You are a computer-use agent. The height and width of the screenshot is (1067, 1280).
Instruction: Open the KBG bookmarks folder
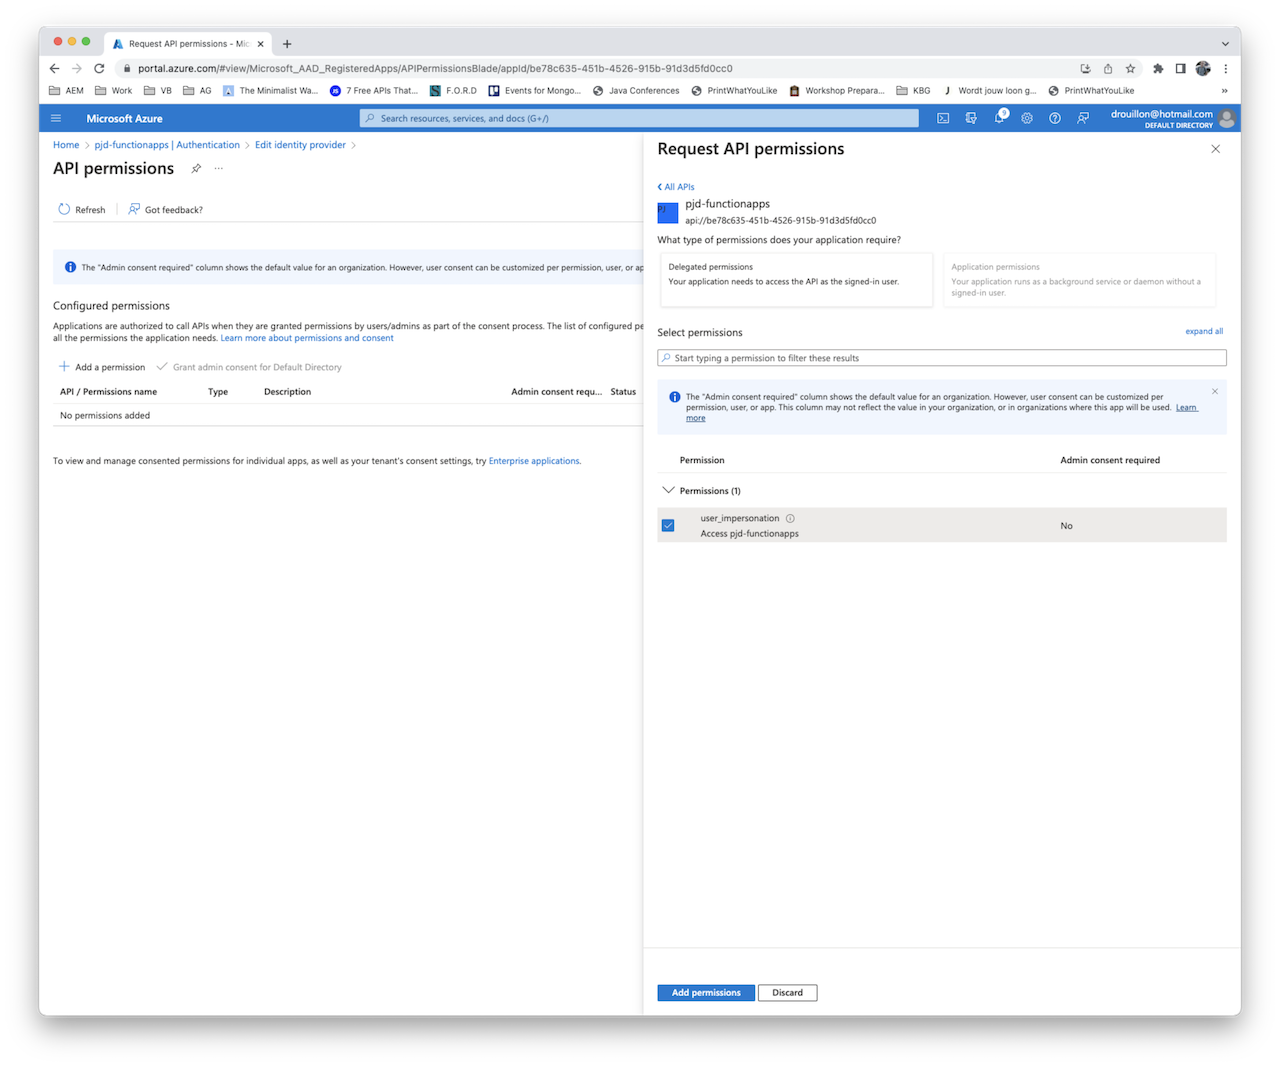[913, 90]
